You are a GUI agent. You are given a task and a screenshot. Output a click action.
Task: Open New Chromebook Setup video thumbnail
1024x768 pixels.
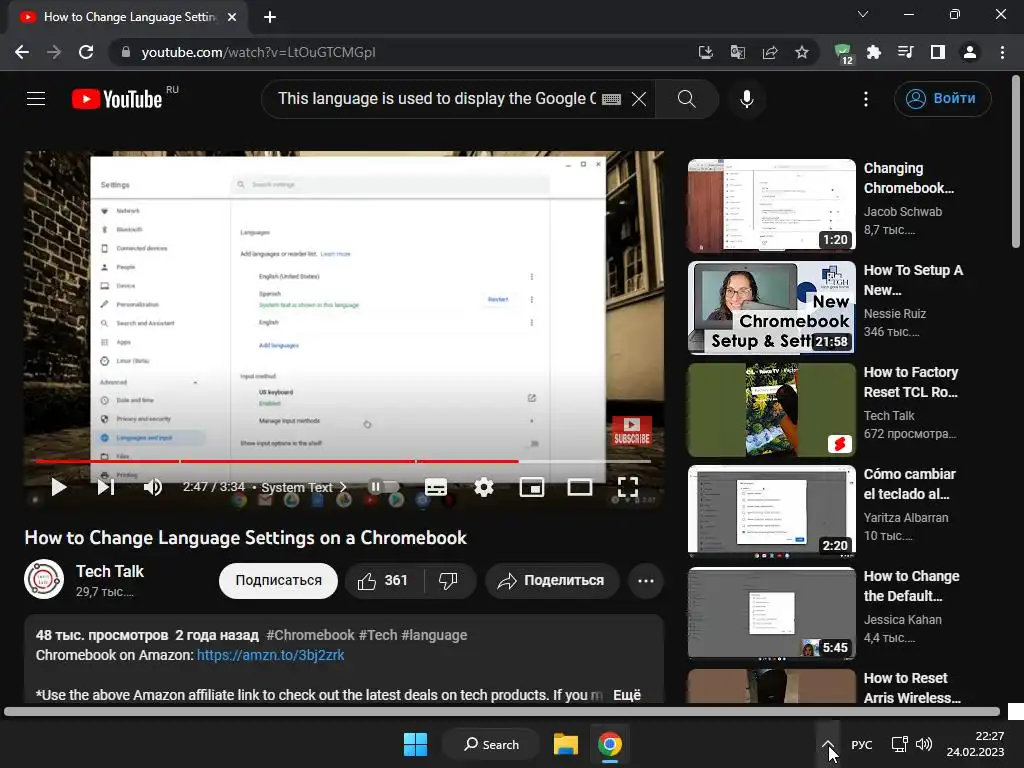pyautogui.click(x=771, y=308)
